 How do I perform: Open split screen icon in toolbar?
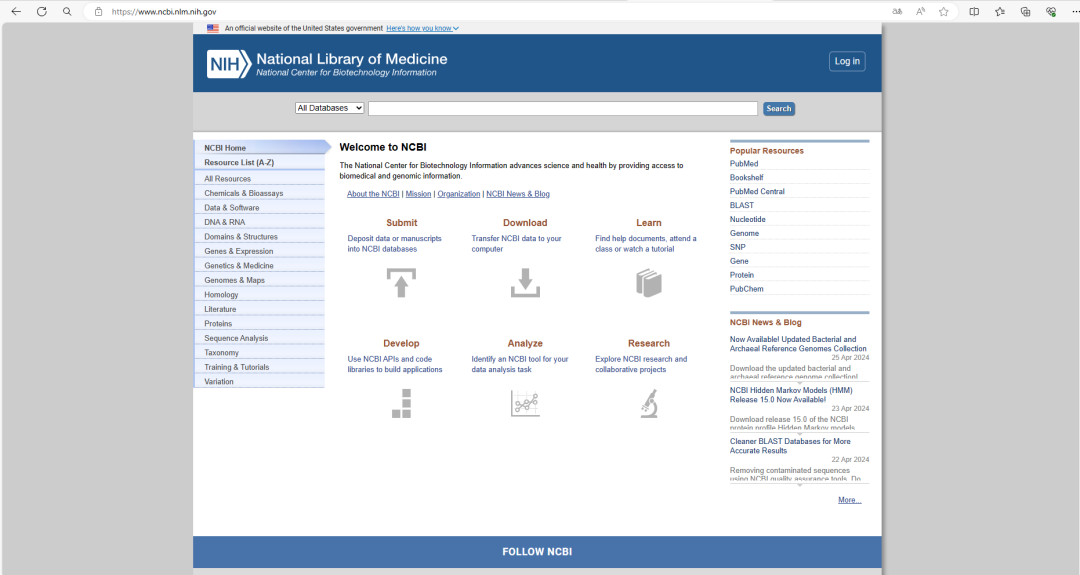[x=974, y=11]
